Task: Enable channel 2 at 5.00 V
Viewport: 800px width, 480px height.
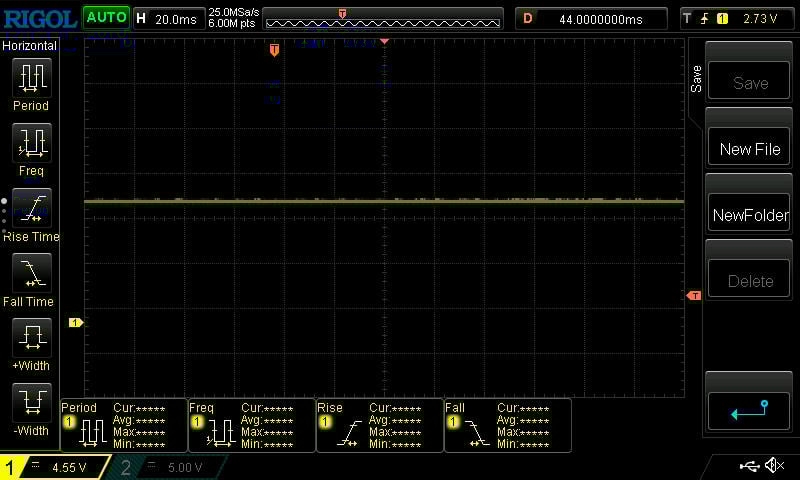Action: (x=168, y=467)
